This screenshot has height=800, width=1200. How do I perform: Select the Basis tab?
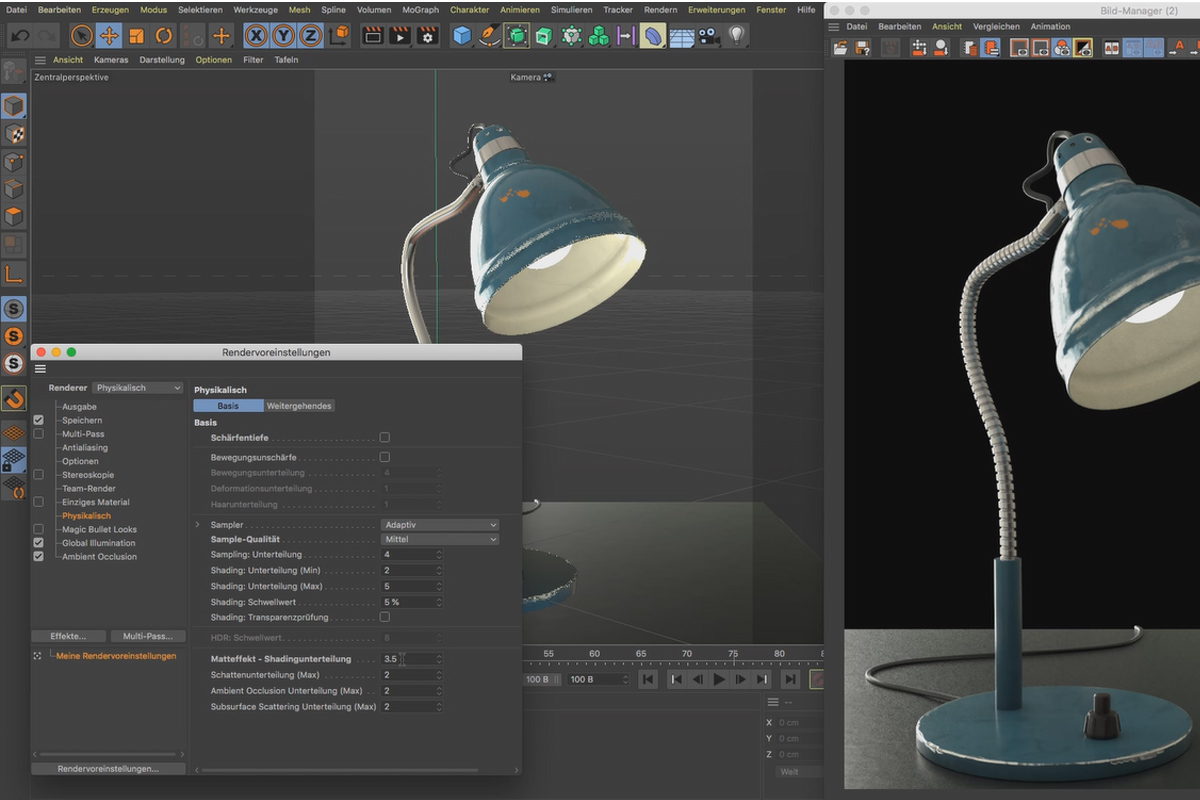[228, 406]
